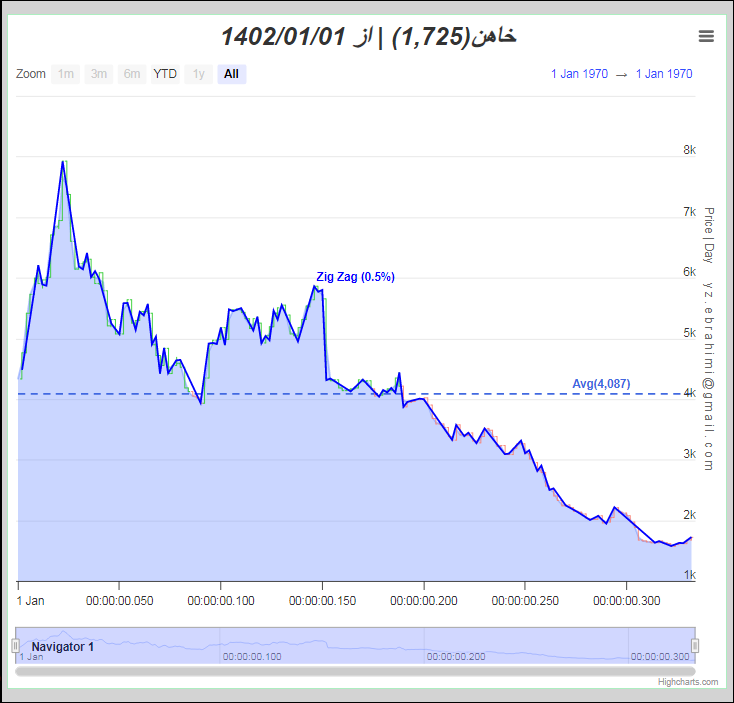
Task: Click the 8k y-axis label
Action: (690, 150)
